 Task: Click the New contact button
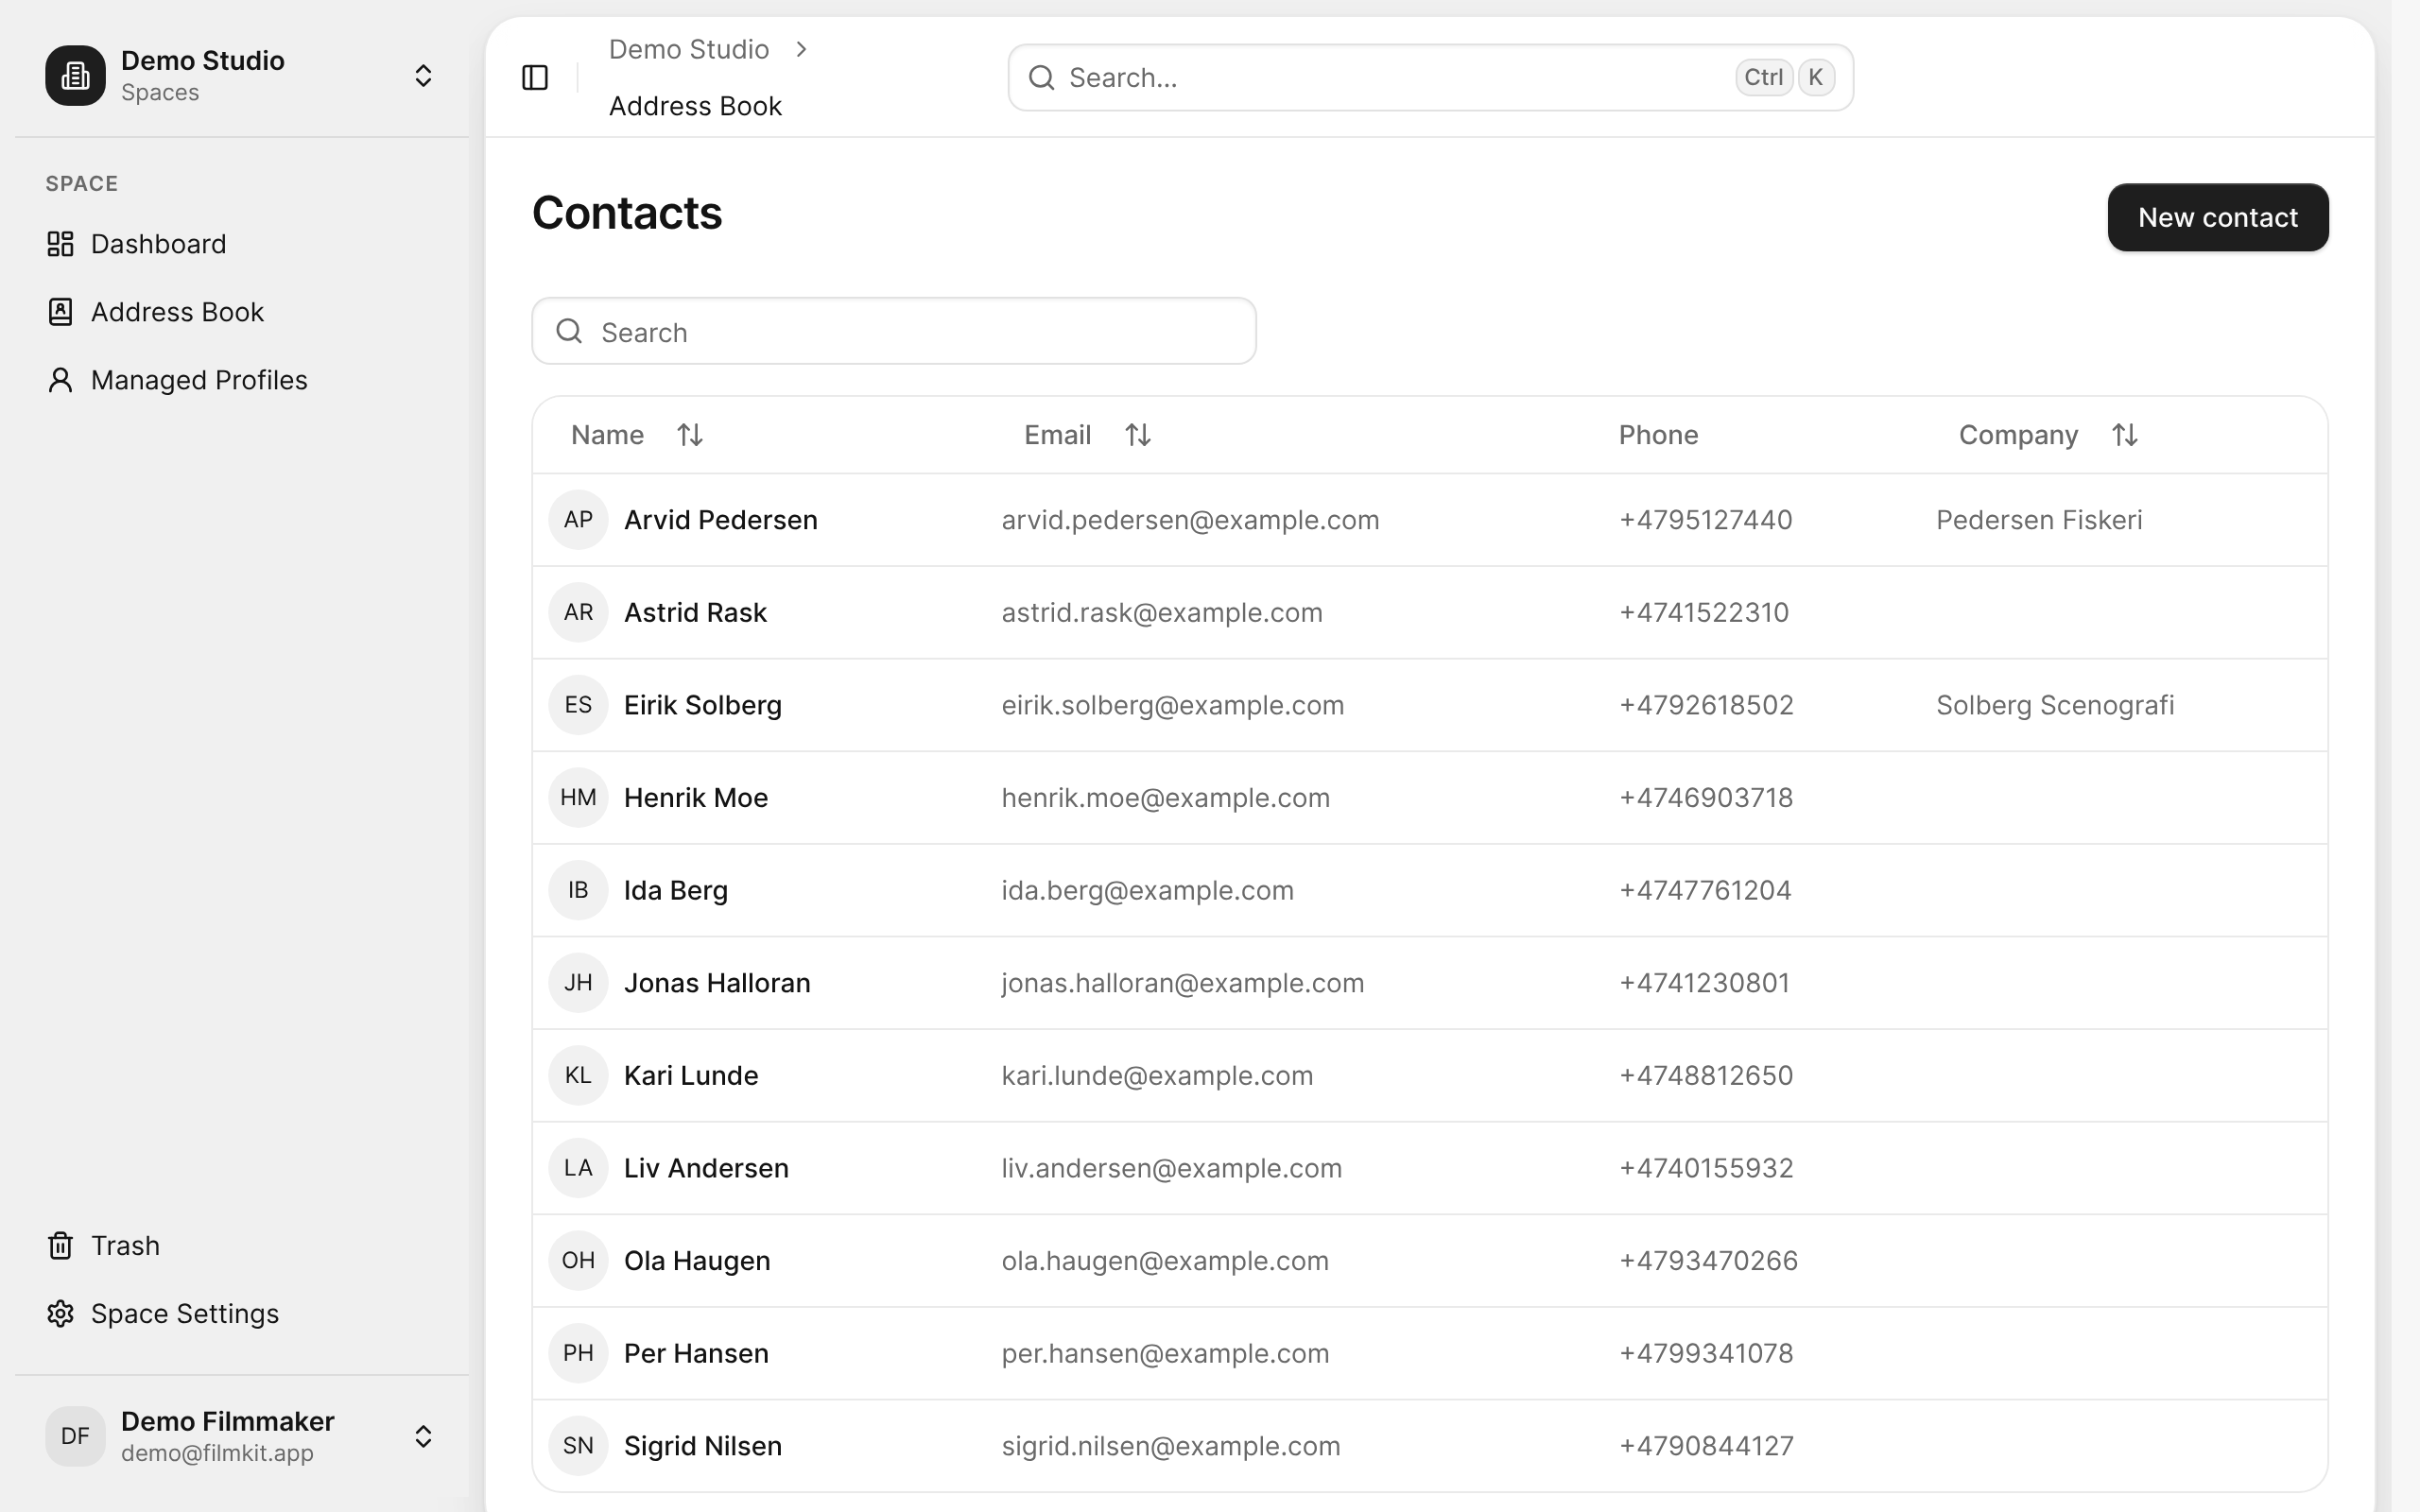coord(2217,217)
